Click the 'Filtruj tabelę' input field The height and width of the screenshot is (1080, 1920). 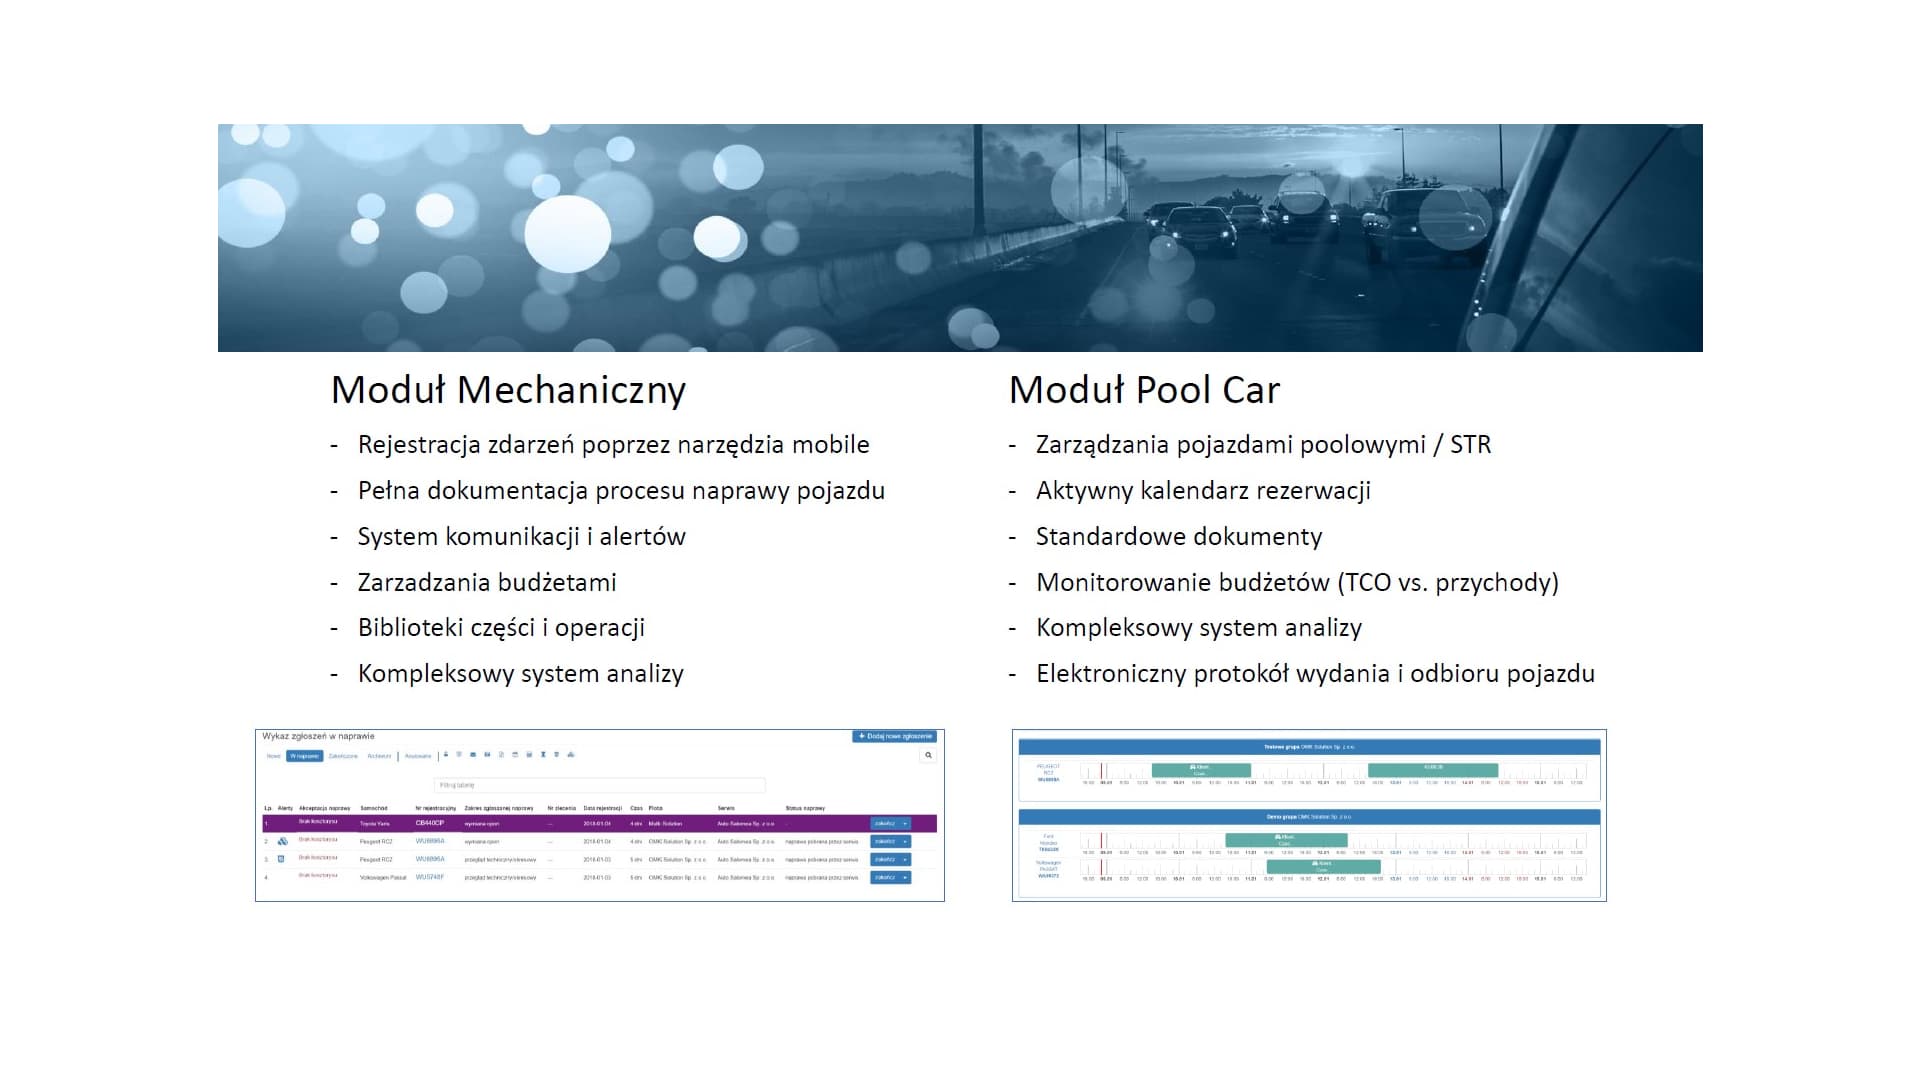pos(600,785)
